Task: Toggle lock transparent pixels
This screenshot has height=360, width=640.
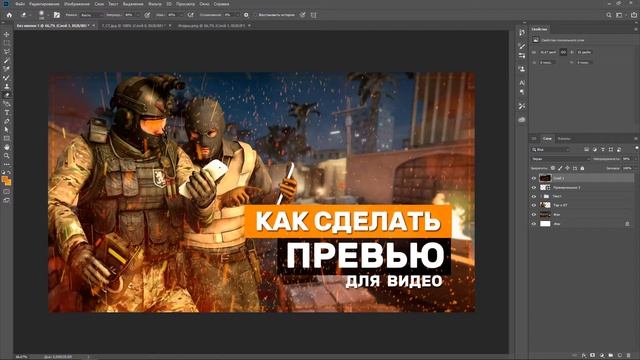Action: [x=553, y=168]
